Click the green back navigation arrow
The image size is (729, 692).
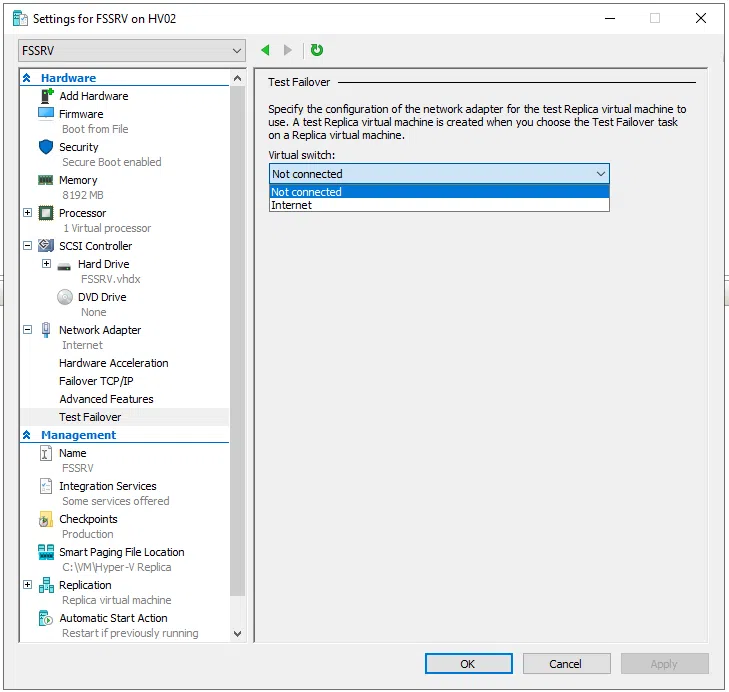coord(265,50)
